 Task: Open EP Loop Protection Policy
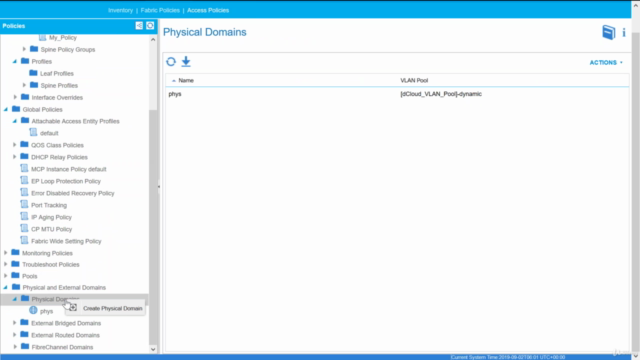66,181
